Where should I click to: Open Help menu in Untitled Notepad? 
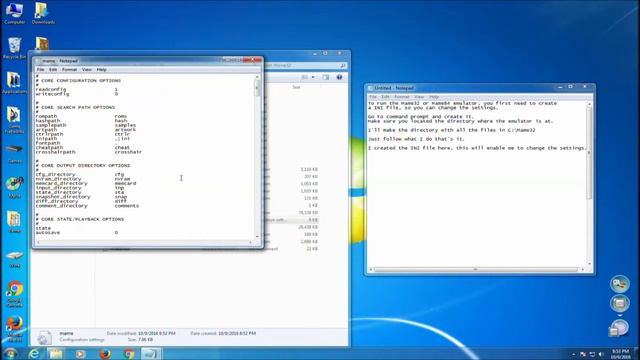coord(433,97)
